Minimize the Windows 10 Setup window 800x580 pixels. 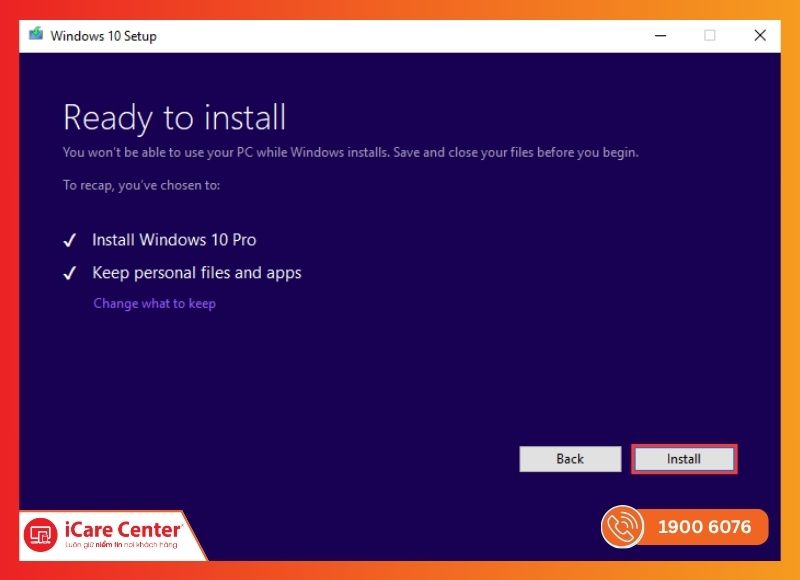pos(660,36)
